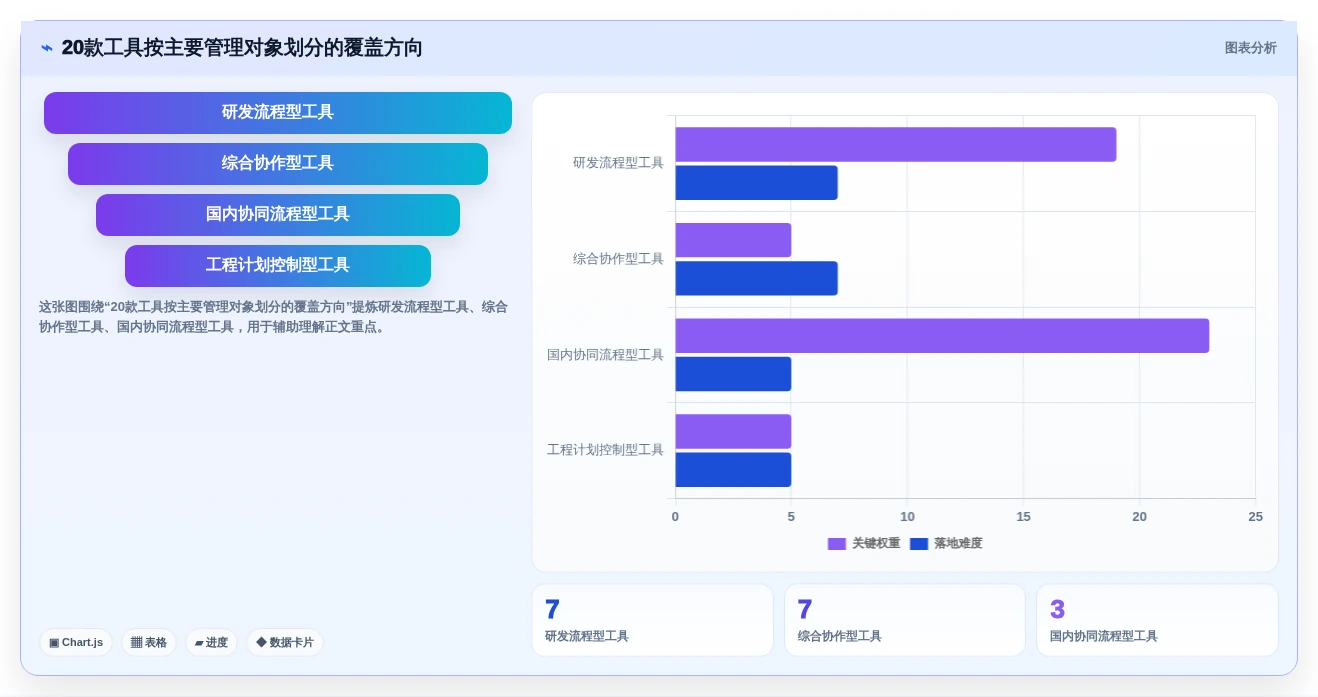Click the x-axis tick label 15
The image size is (1318, 697).
[x=1023, y=517]
